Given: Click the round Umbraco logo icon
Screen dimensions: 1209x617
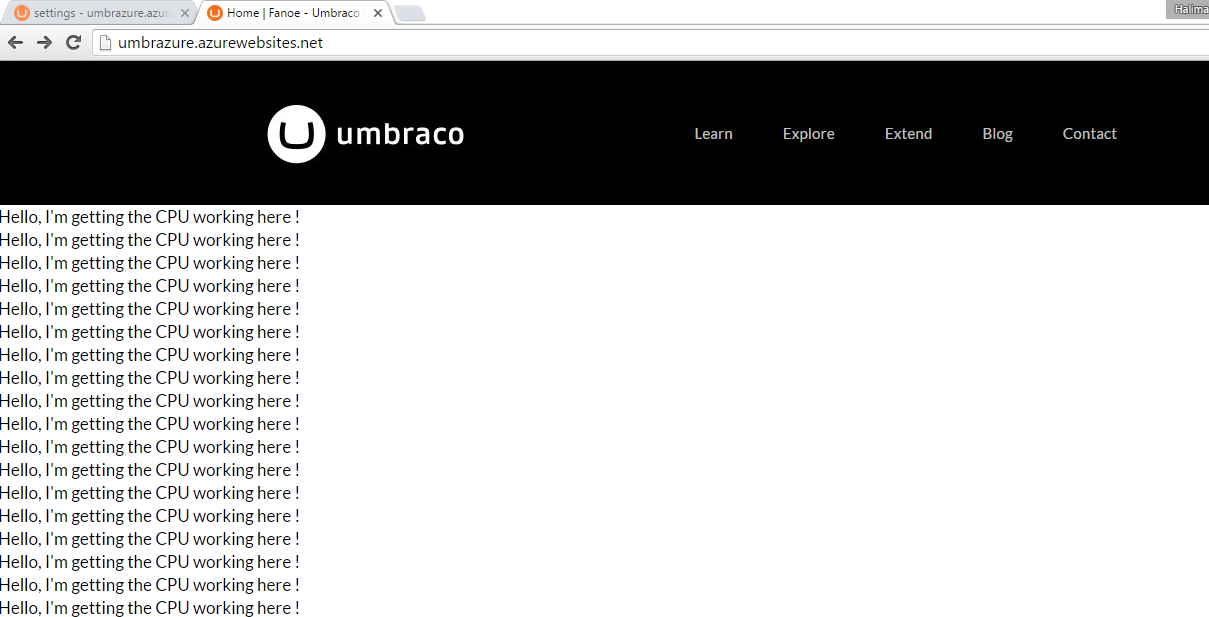Looking at the screenshot, I should [296, 134].
